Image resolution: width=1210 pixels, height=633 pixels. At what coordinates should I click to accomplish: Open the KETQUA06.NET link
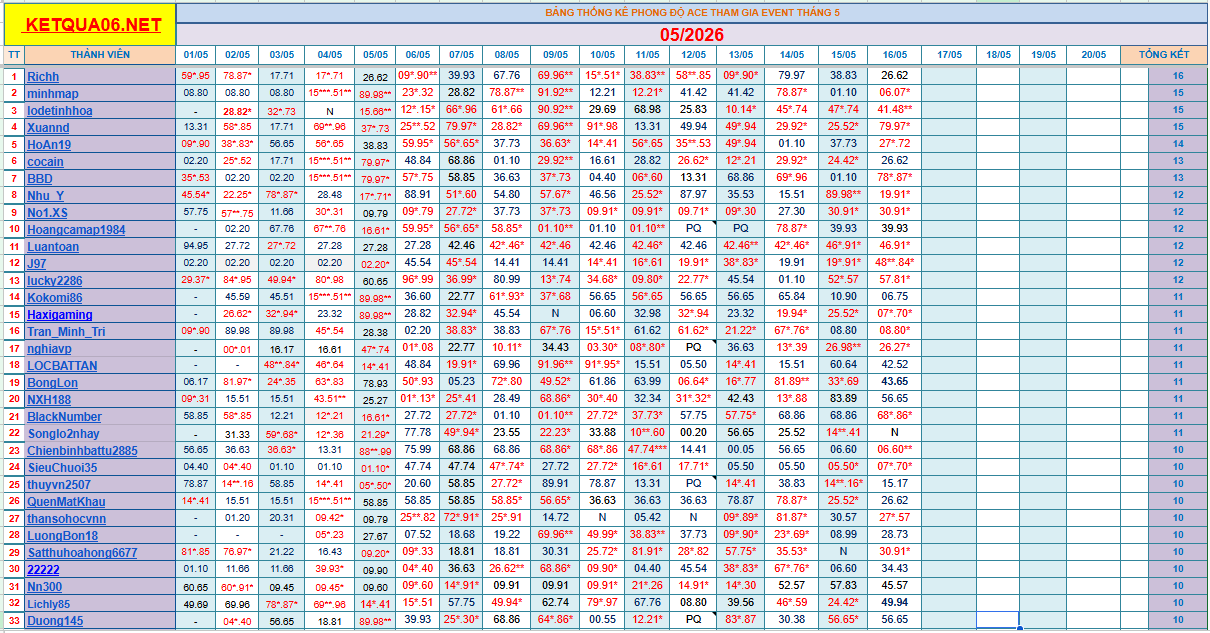[x=93, y=25]
